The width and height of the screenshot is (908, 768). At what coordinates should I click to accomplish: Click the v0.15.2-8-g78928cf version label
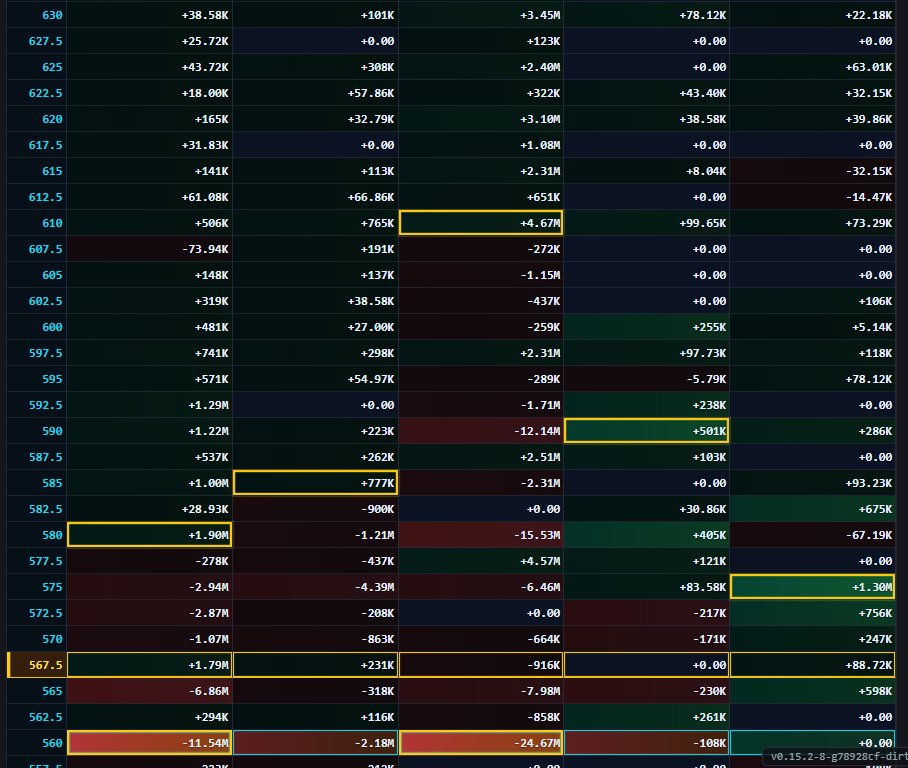838,756
